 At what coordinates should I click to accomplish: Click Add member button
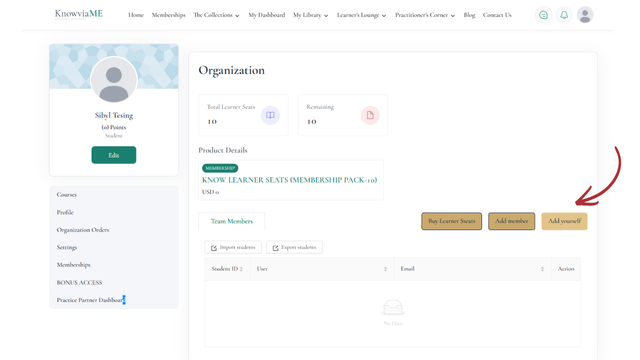click(511, 221)
